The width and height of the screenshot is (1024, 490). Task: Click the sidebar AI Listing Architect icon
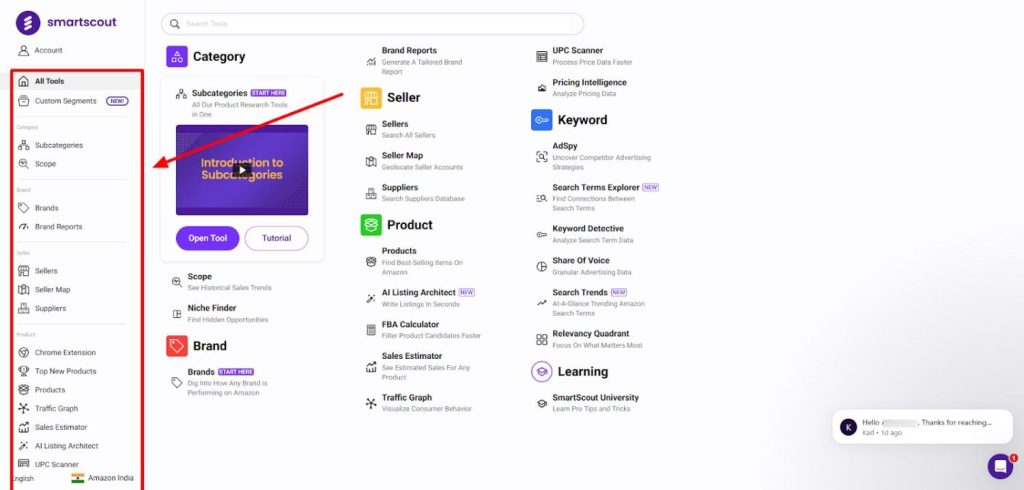point(24,446)
